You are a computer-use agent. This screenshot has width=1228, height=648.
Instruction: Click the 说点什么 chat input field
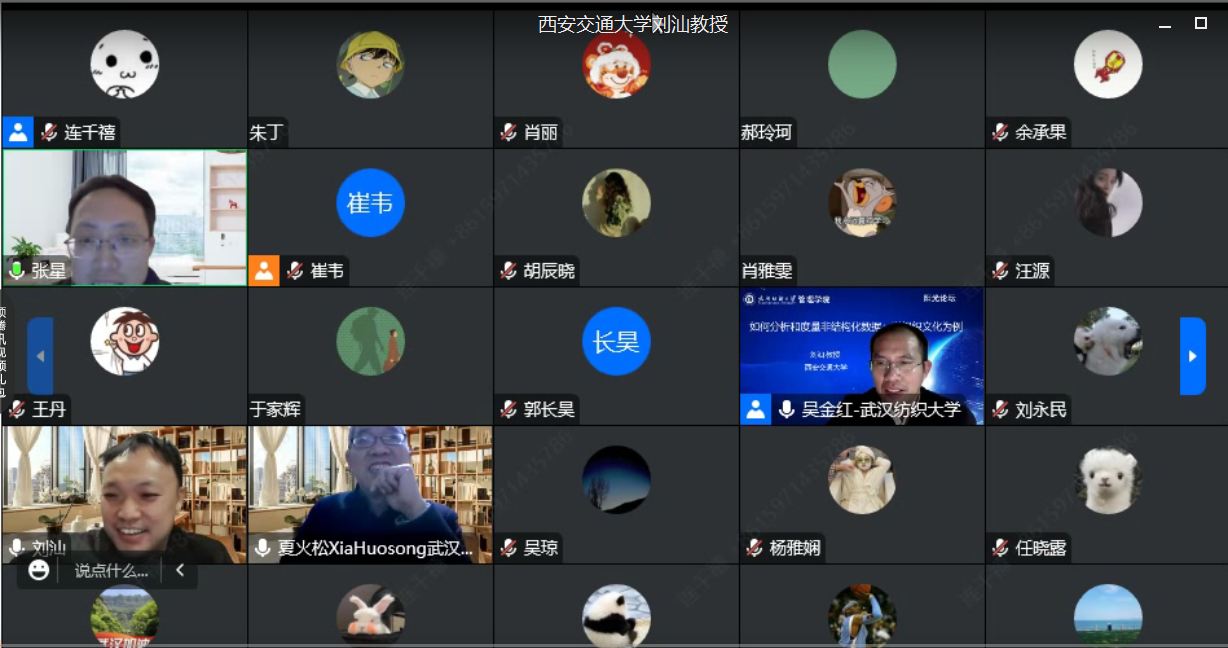tap(111, 571)
